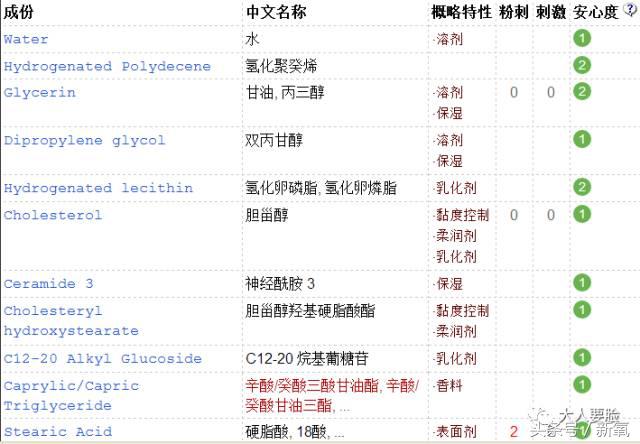Click the green safety badge for Cholesterol
The width and height of the screenshot is (640, 444).
pos(582,214)
